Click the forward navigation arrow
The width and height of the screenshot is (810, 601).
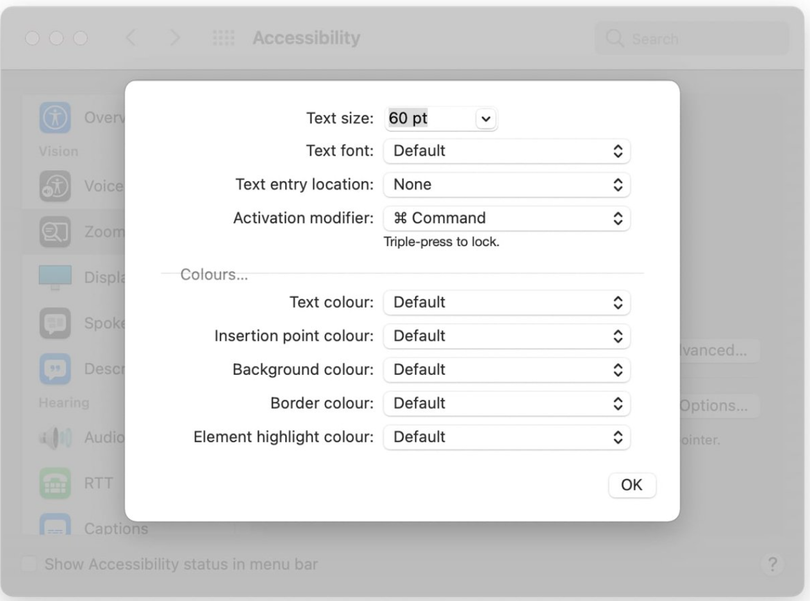tap(174, 37)
